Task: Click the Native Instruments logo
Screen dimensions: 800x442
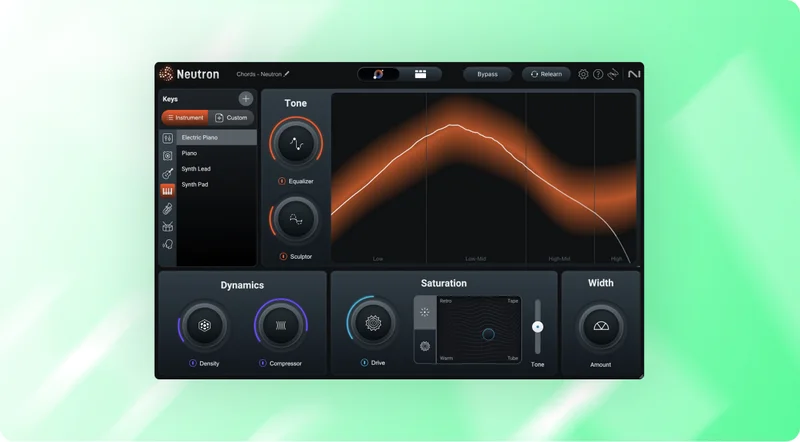Action: (634, 74)
